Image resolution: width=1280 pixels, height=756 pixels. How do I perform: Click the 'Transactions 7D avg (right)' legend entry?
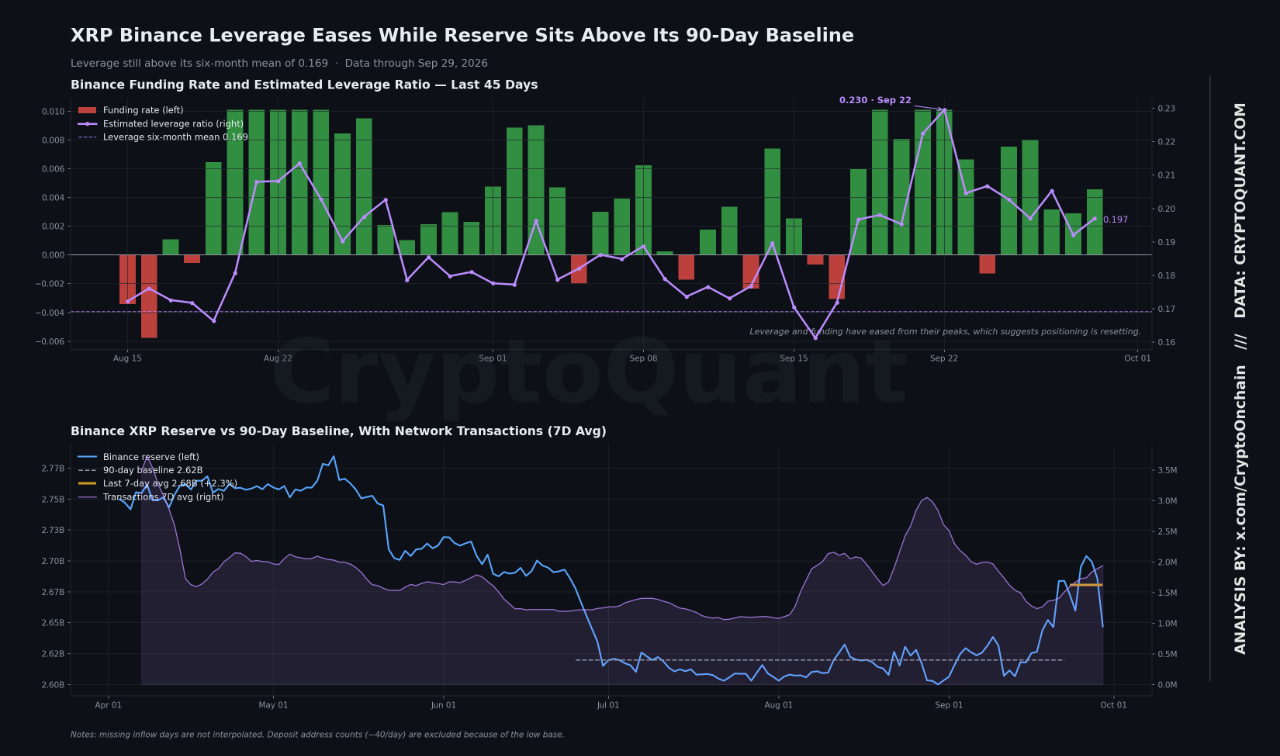[x=163, y=496]
